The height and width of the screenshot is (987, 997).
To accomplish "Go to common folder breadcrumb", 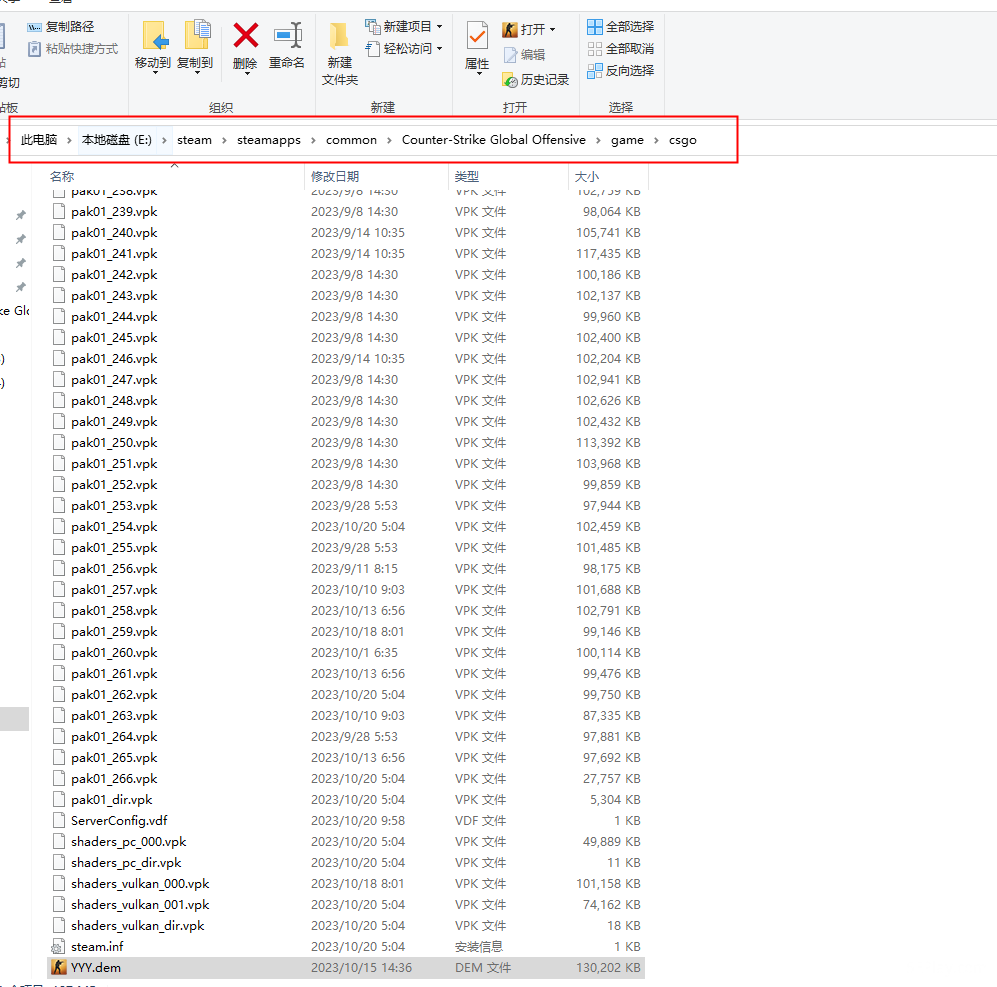I will click(x=352, y=140).
